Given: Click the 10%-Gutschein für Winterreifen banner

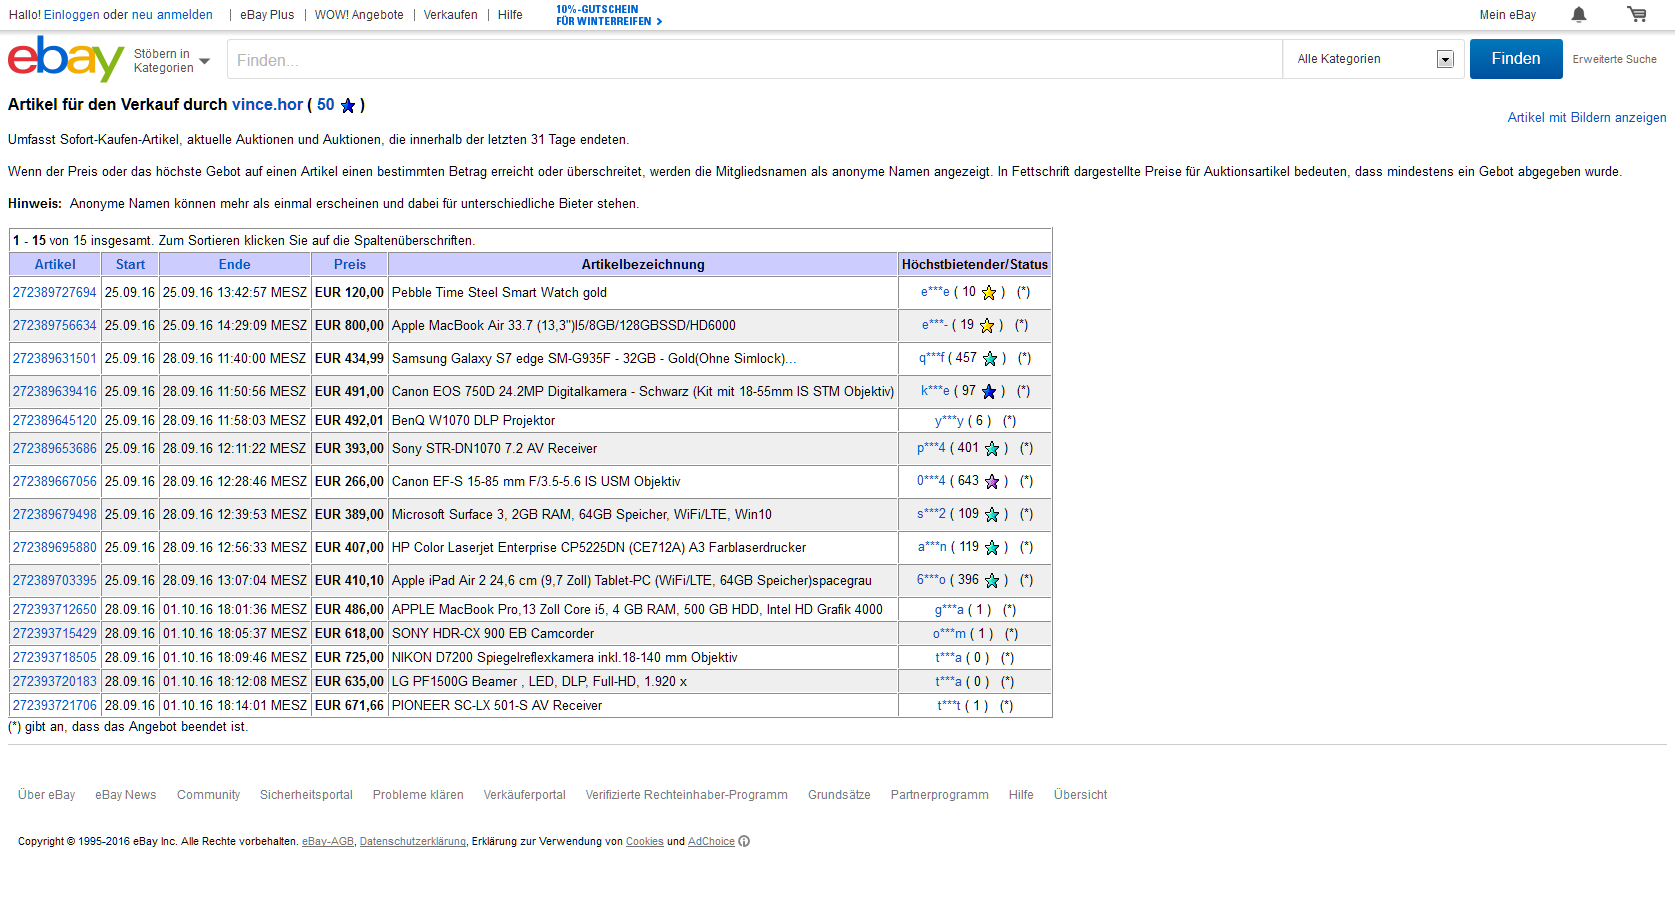Looking at the screenshot, I should (x=609, y=15).
